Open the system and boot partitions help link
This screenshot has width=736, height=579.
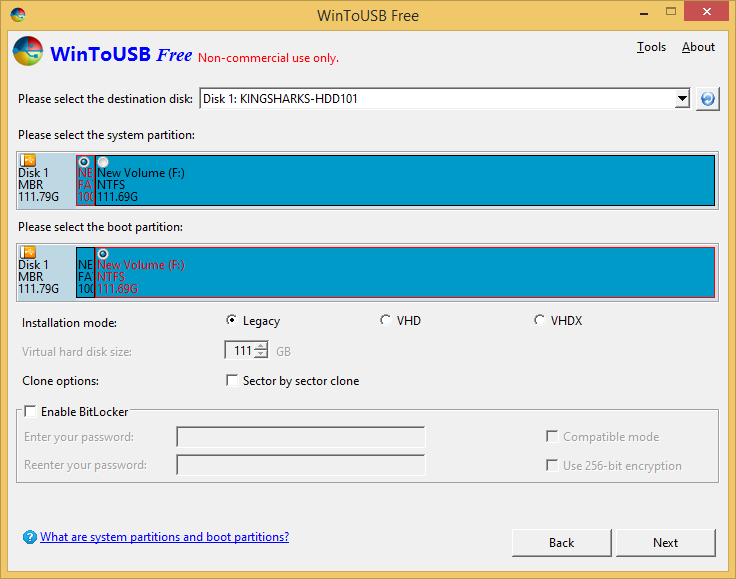[x=164, y=537]
